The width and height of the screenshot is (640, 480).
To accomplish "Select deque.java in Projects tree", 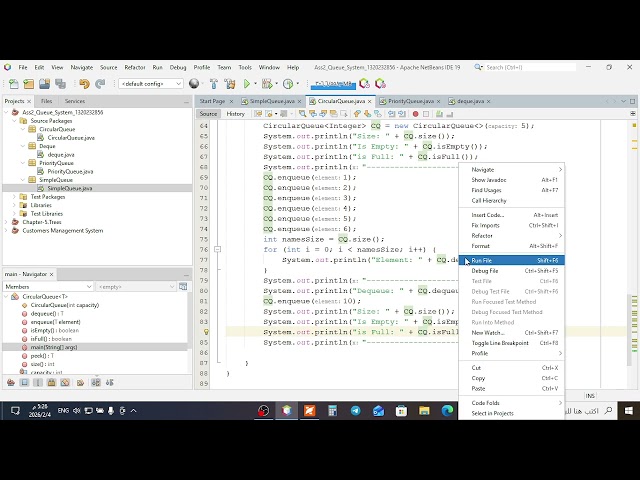I will [61, 155].
